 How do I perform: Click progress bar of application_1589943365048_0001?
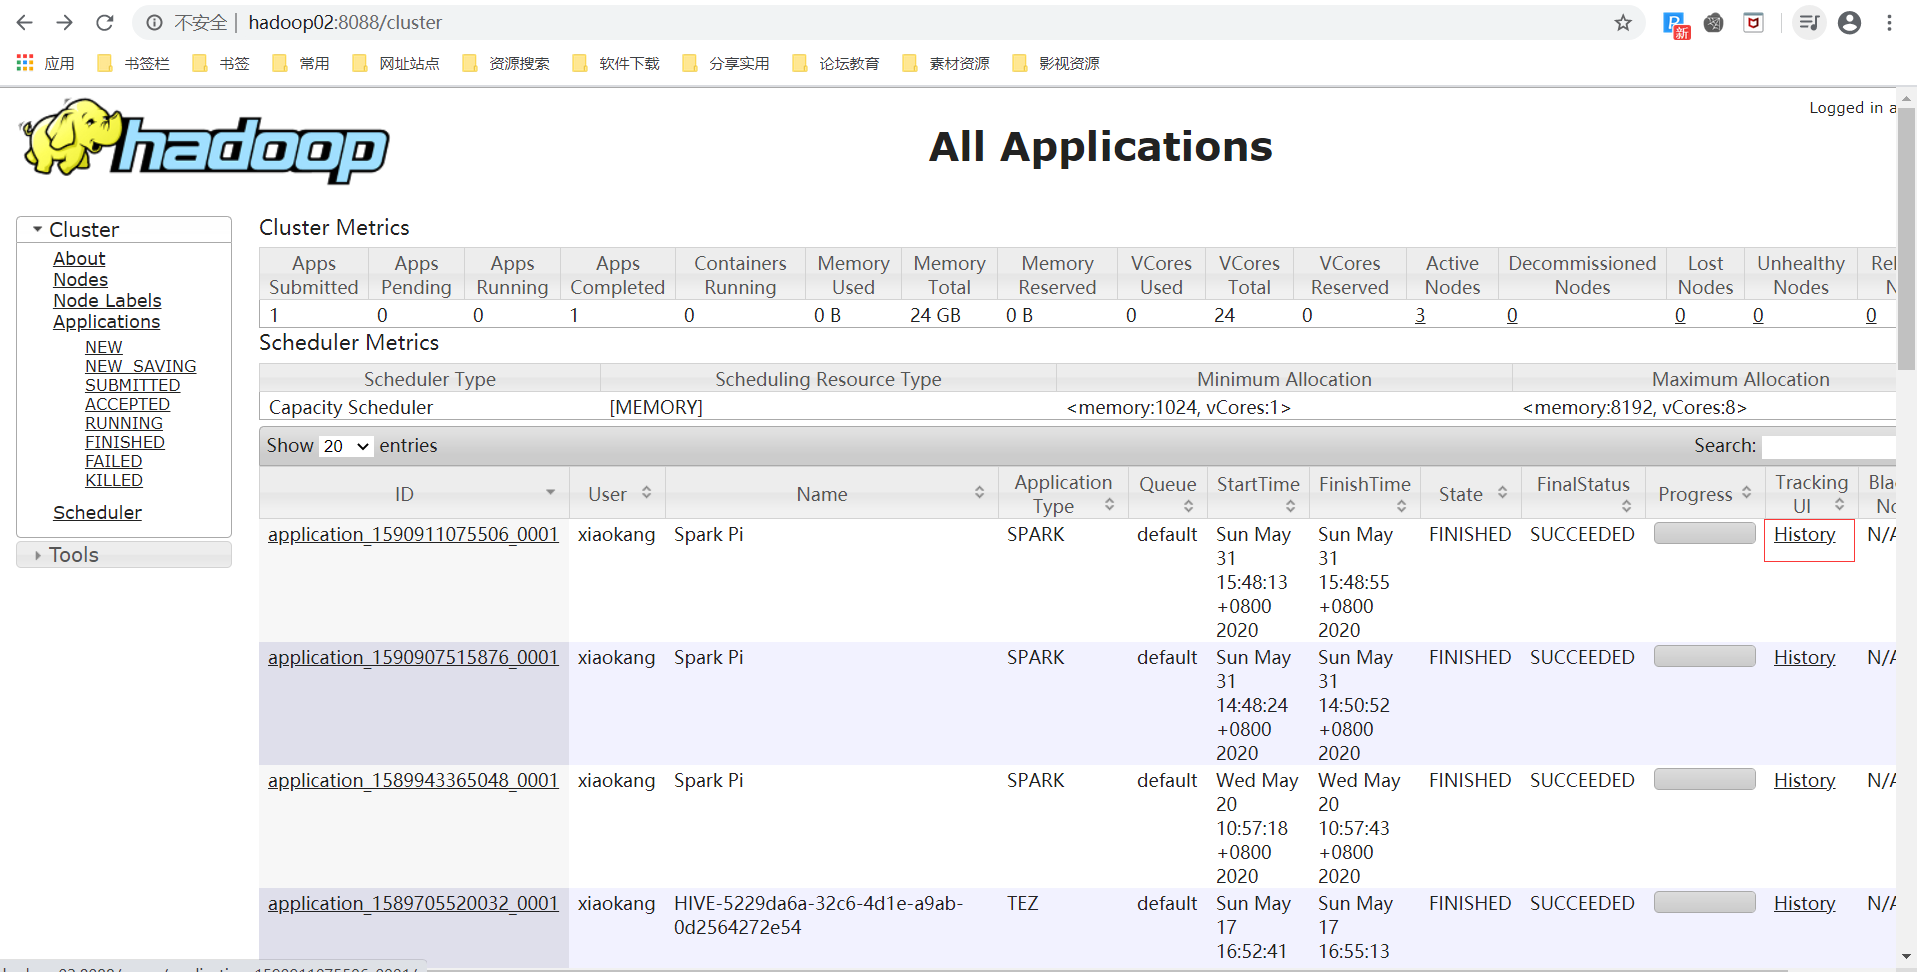(x=1704, y=779)
